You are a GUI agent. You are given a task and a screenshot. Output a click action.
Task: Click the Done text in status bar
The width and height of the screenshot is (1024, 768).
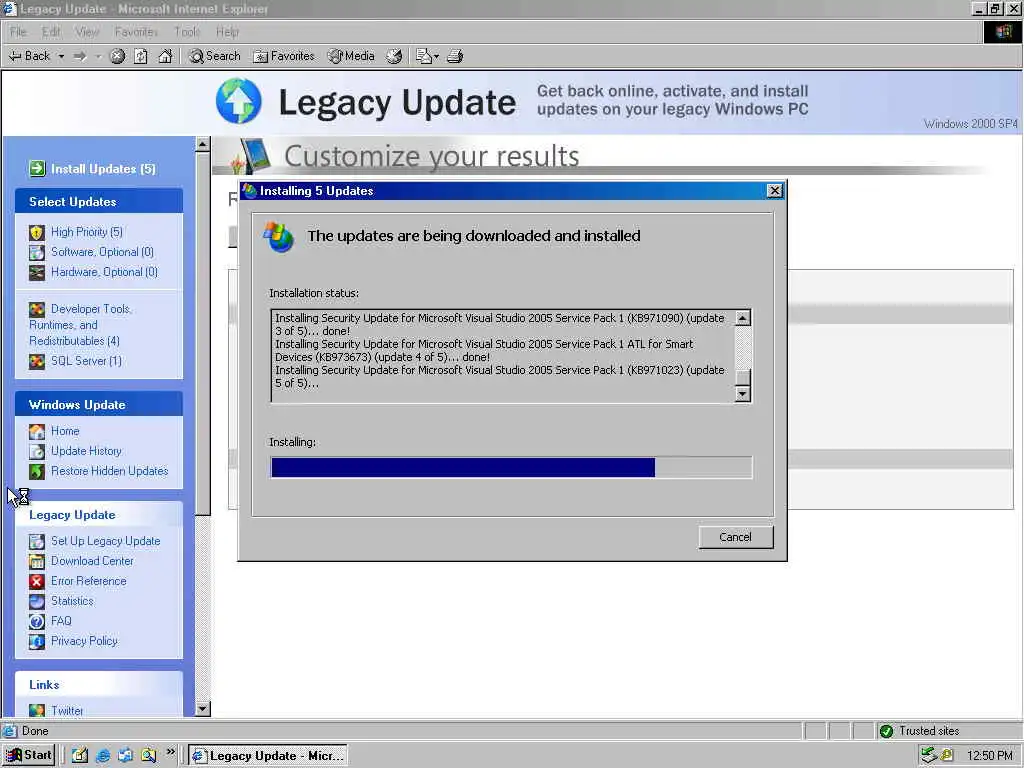tap(35, 731)
